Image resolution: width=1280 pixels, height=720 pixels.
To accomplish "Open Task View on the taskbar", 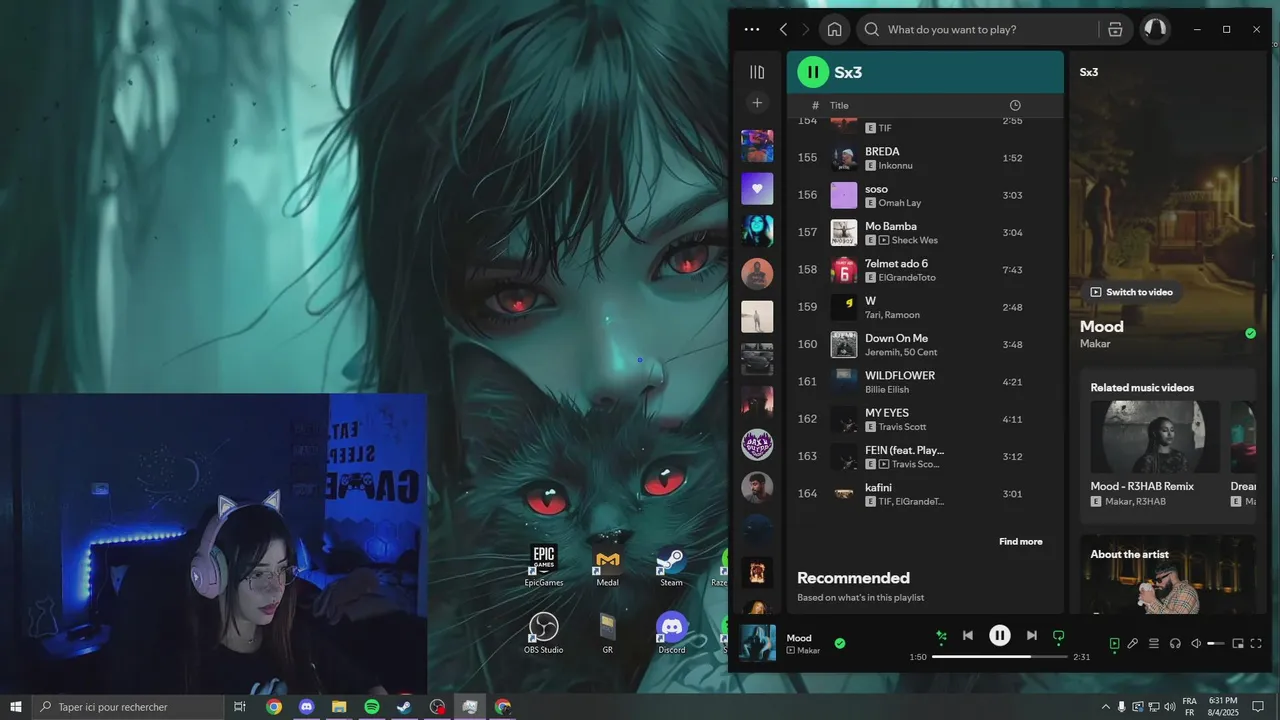I will tap(240, 707).
